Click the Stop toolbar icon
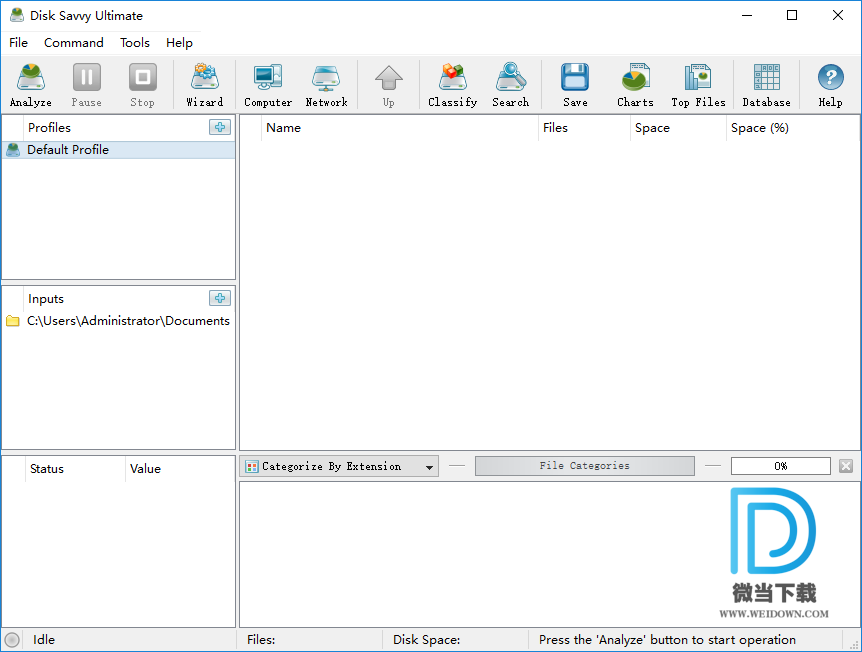Screen dimensions: 862x652 tap(142, 85)
